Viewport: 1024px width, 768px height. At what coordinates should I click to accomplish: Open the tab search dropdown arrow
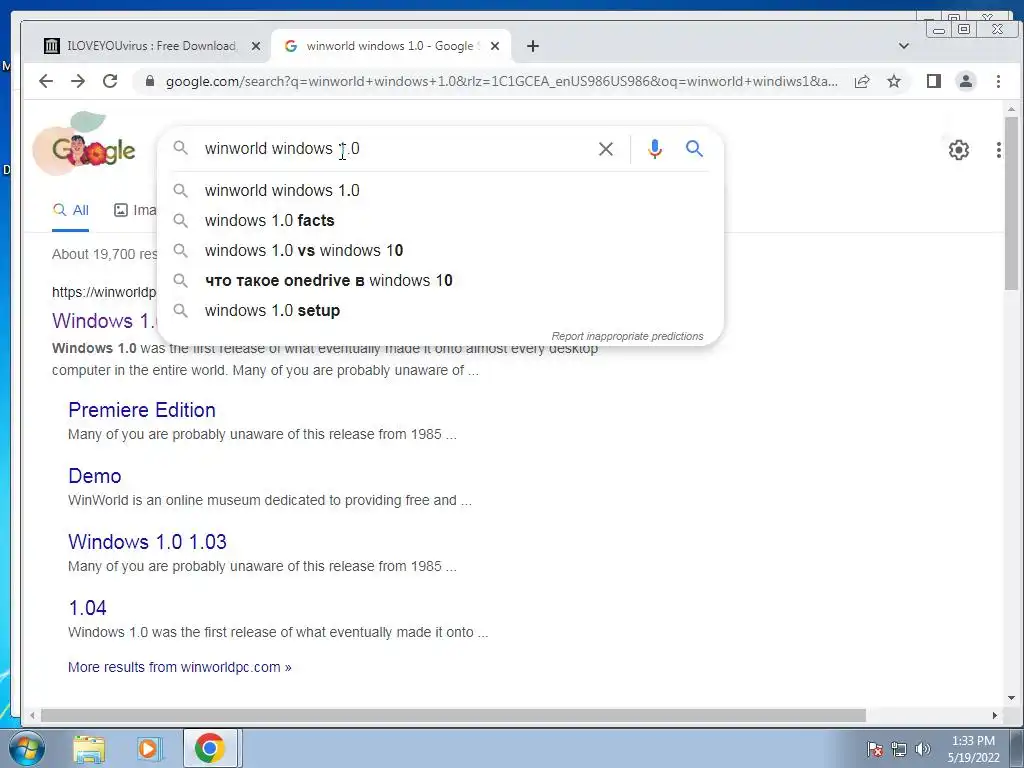[x=904, y=46]
